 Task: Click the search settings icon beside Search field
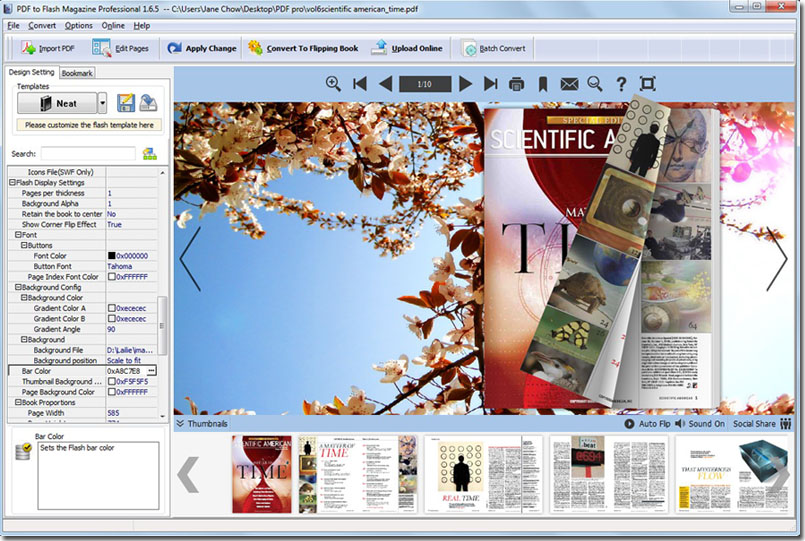coord(149,153)
